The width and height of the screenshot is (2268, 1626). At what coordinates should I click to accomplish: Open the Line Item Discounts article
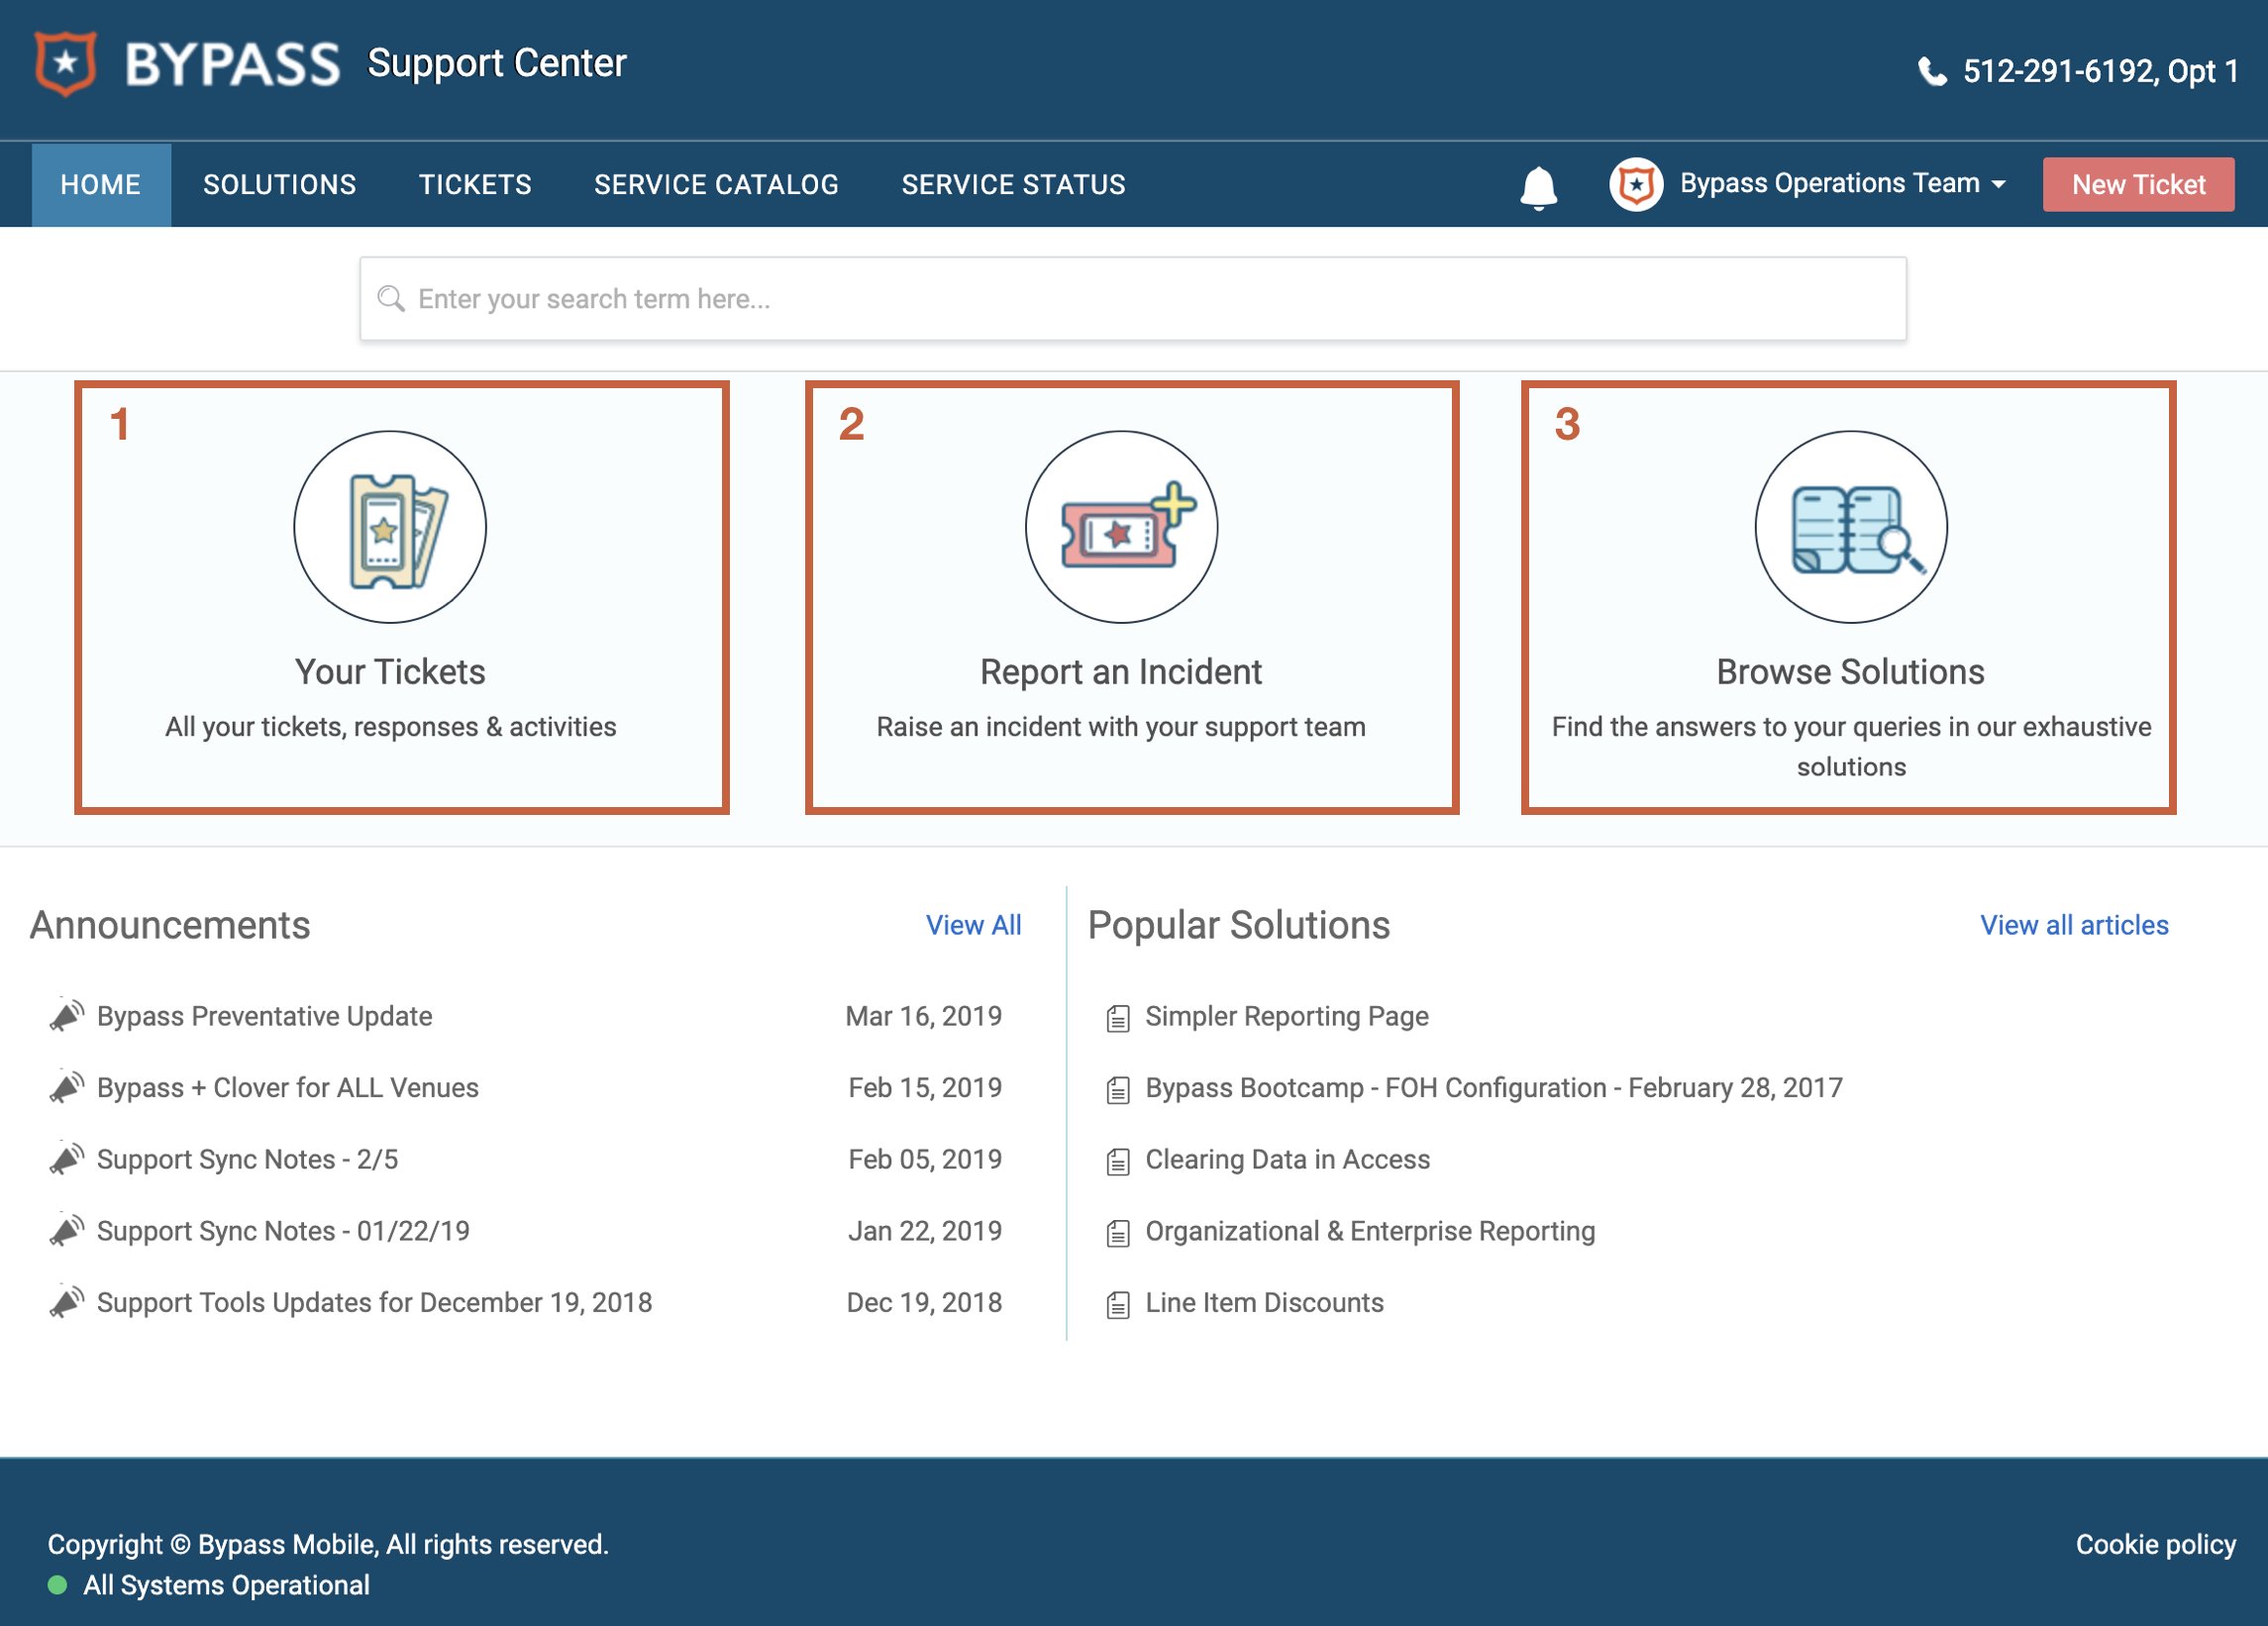(x=1265, y=1303)
